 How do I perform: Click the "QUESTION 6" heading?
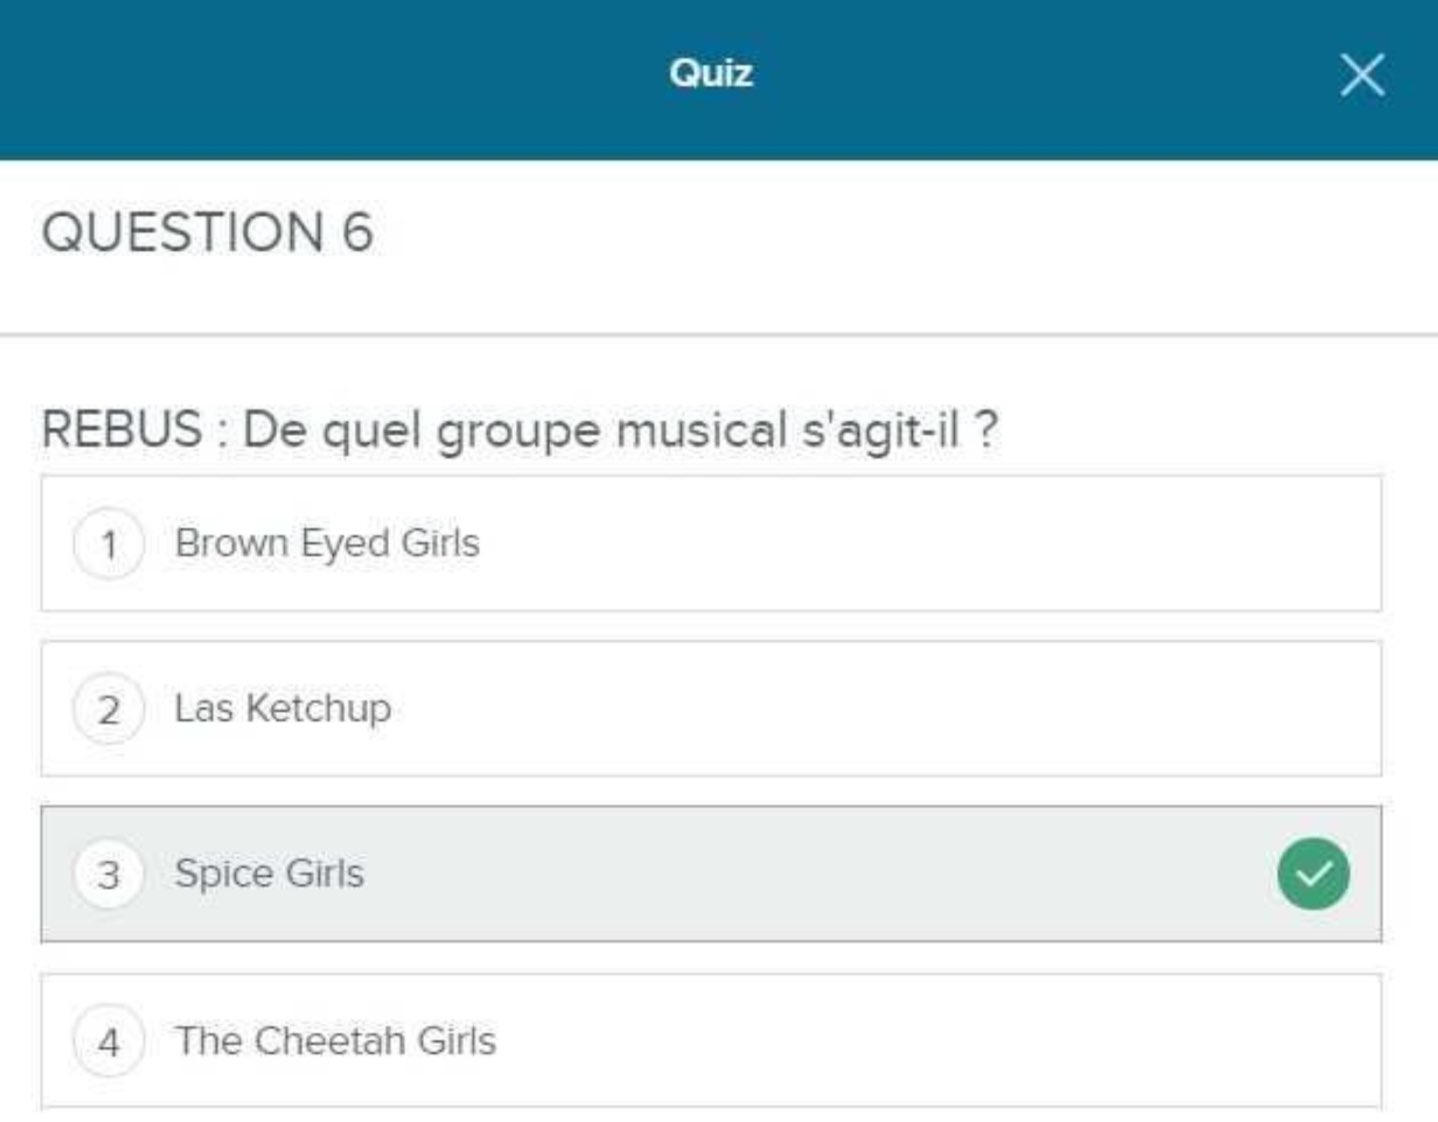(x=207, y=232)
